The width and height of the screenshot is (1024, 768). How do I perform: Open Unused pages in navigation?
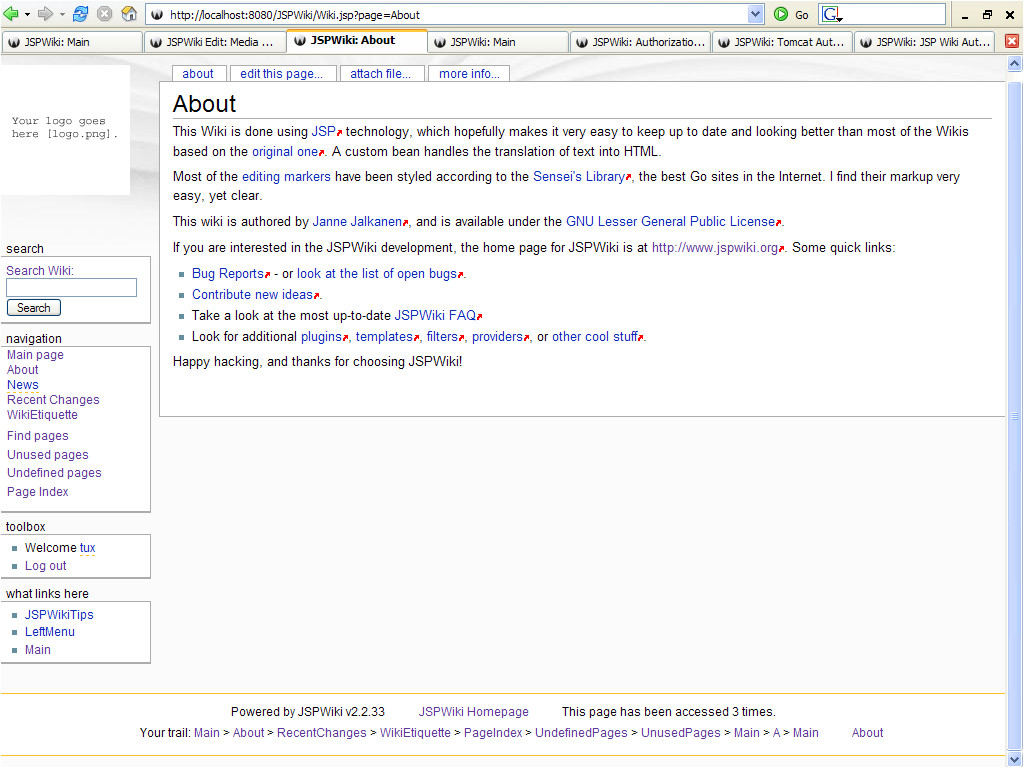48,455
